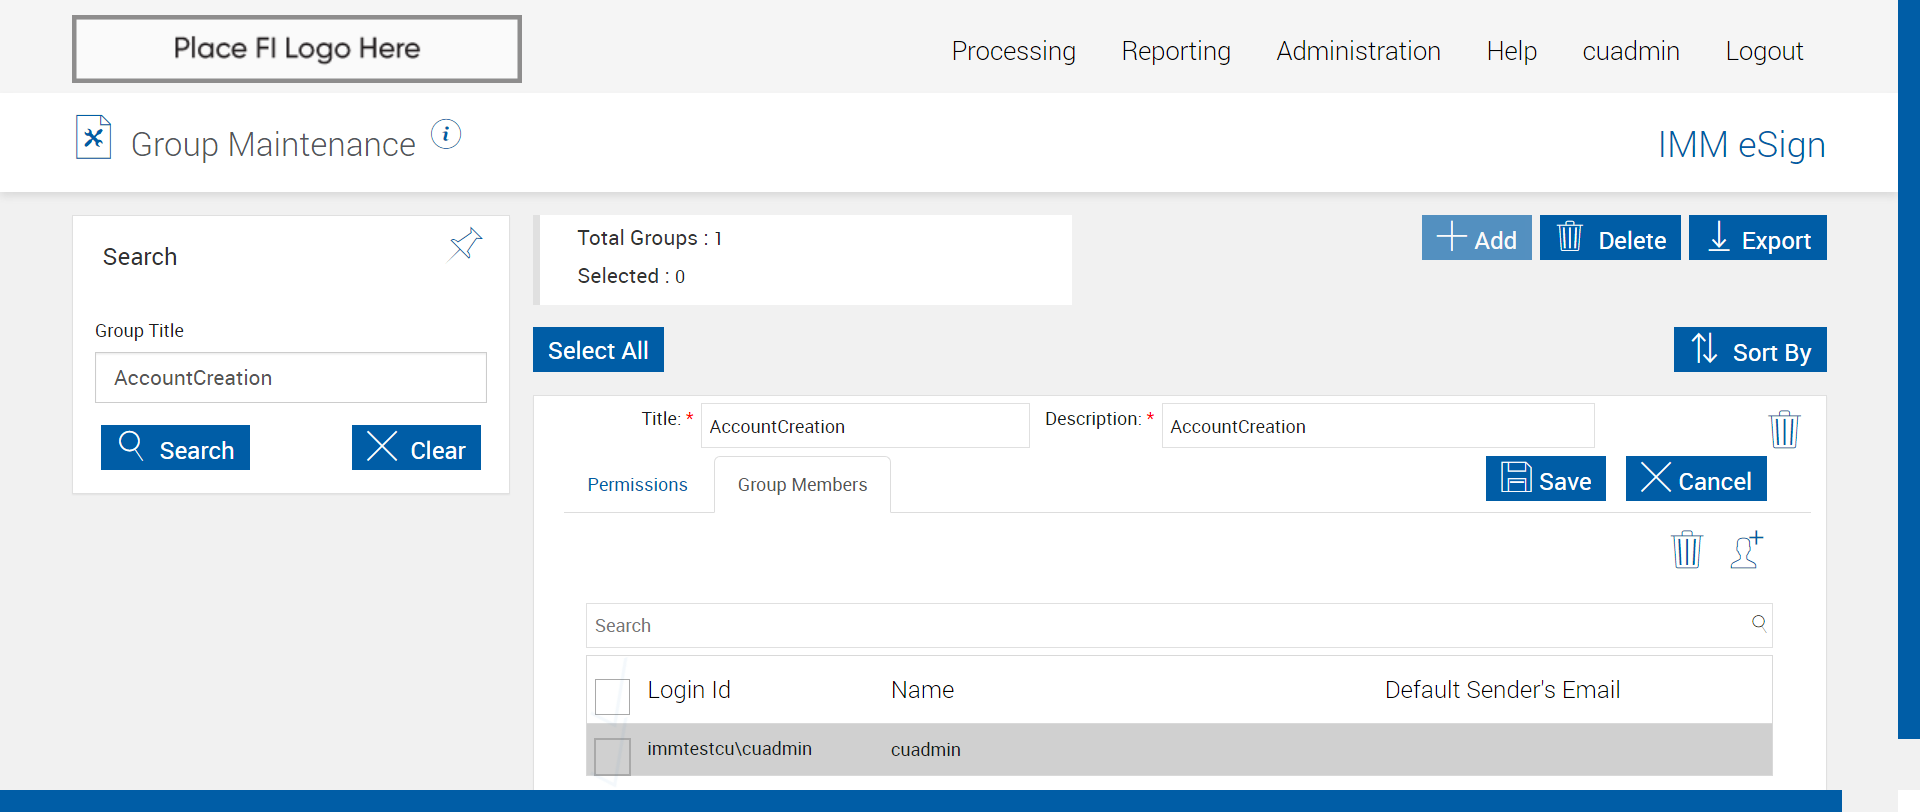
Task: Click the Place FI Logo Here image
Action: (x=297, y=49)
